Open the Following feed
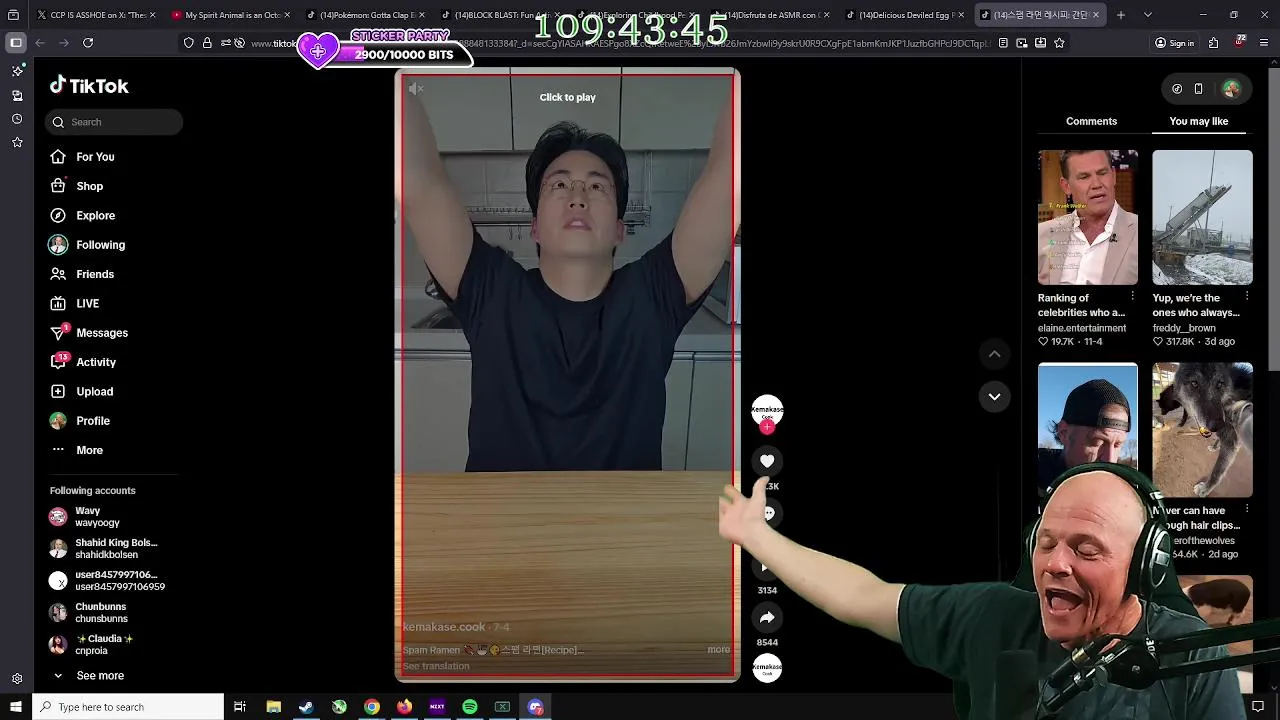Viewport: 1280px width, 720px height. click(87, 245)
